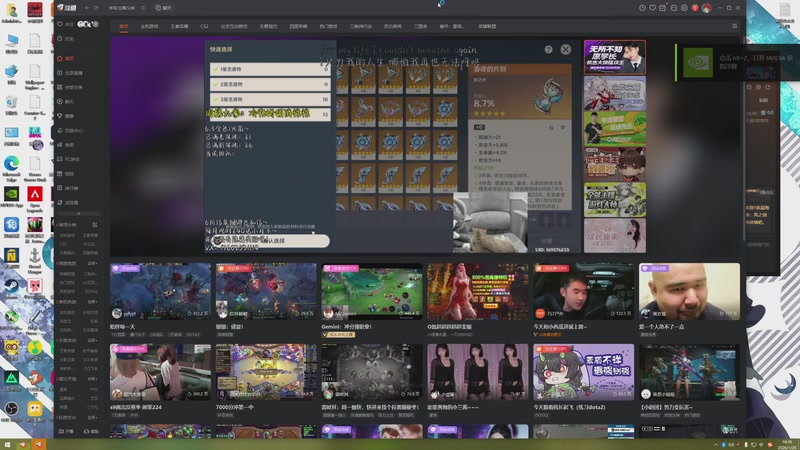
Task: Open the sidebar heart follow entry
Action: 66,24
